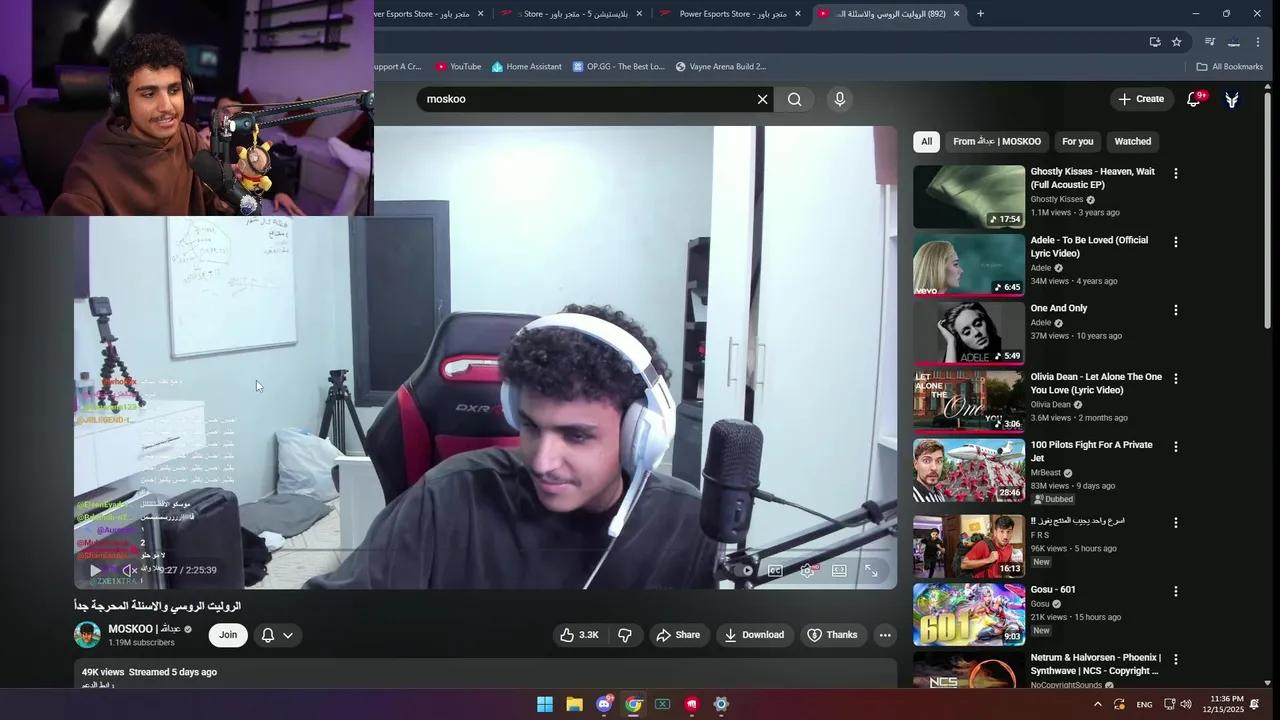Open the video settings gear menu
The height and width of the screenshot is (720, 1280).
click(x=807, y=570)
